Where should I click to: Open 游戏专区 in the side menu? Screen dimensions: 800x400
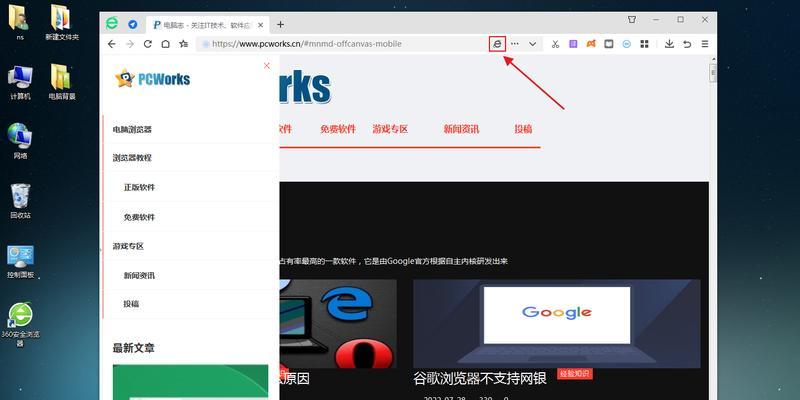coord(129,246)
